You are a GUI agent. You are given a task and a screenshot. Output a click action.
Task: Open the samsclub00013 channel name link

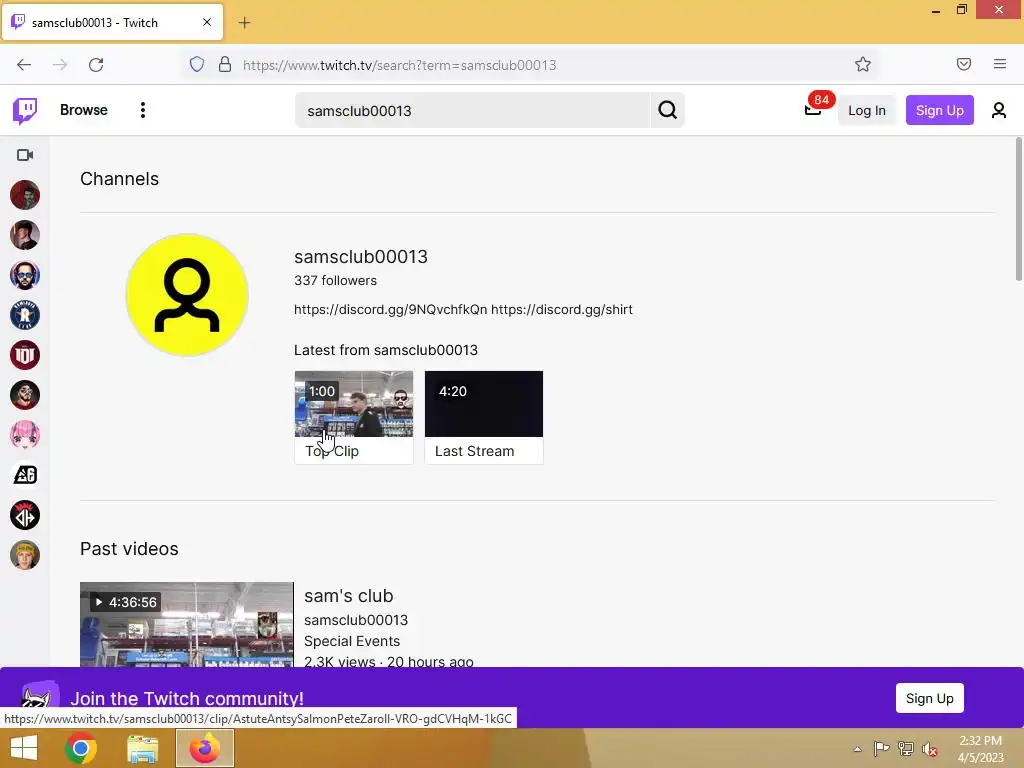pos(360,257)
